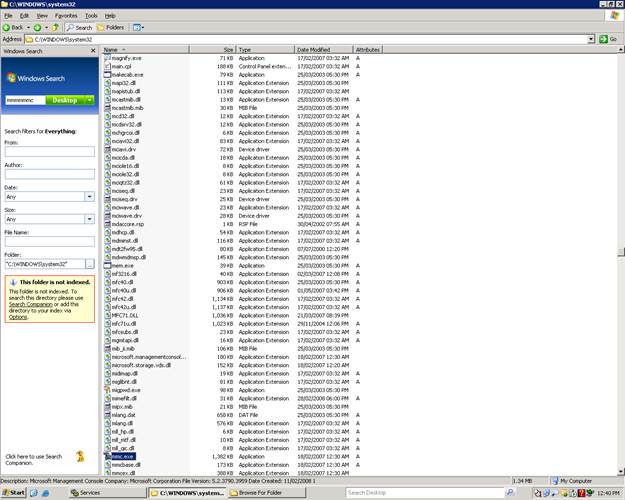
Task: Click the green Forward arrow button
Action: pyautogui.click(x=37, y=28)
